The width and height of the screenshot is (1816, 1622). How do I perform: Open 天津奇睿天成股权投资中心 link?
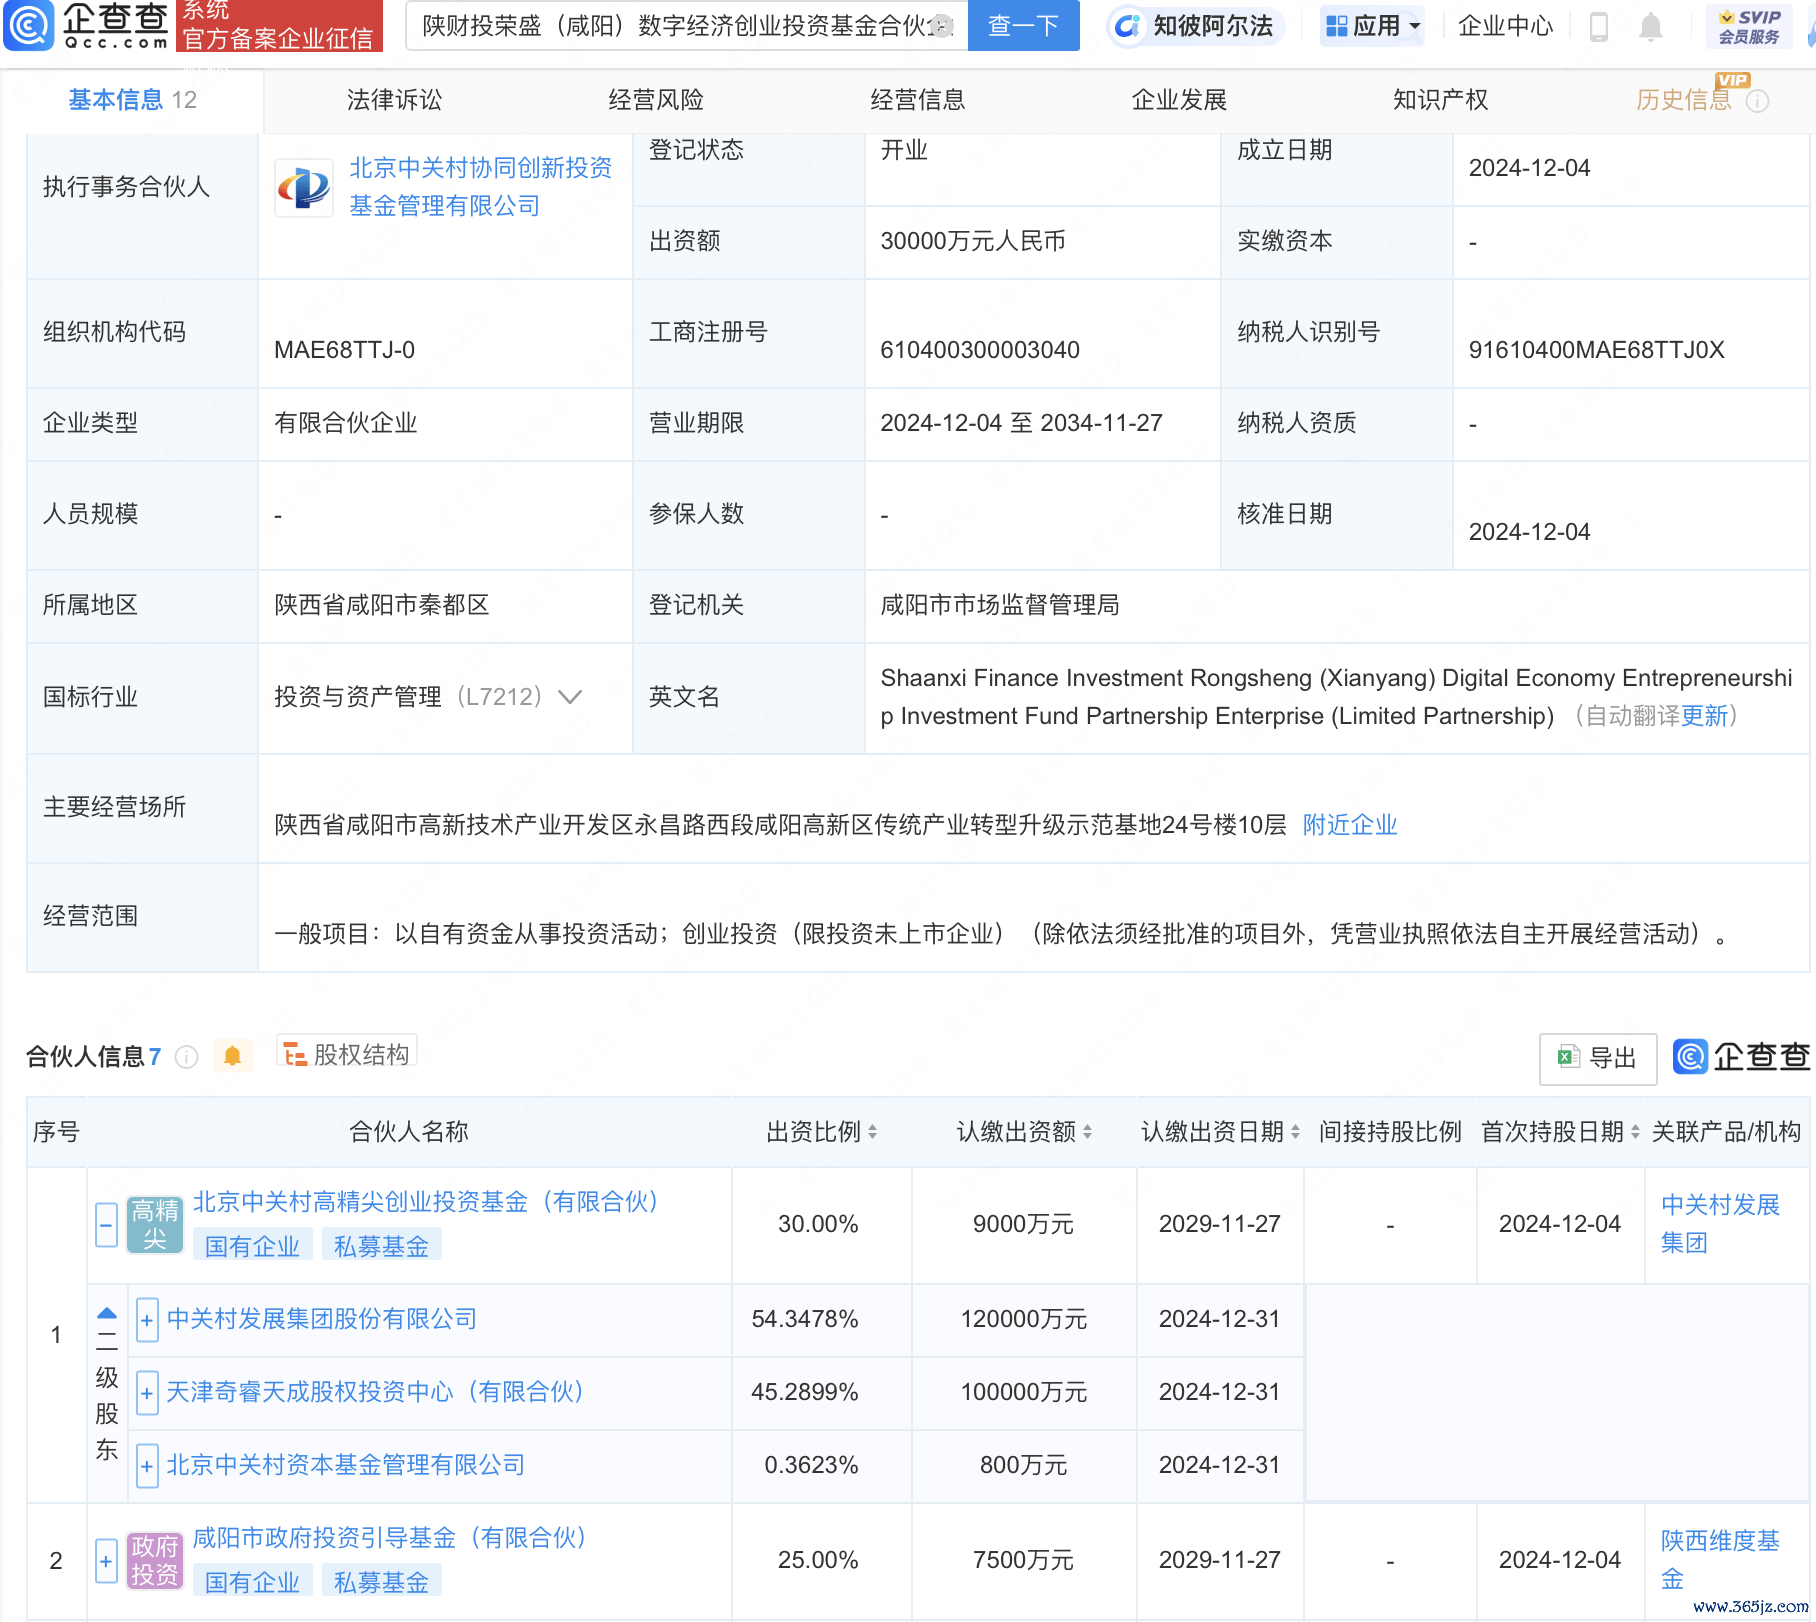click(x=375, y=1392)
